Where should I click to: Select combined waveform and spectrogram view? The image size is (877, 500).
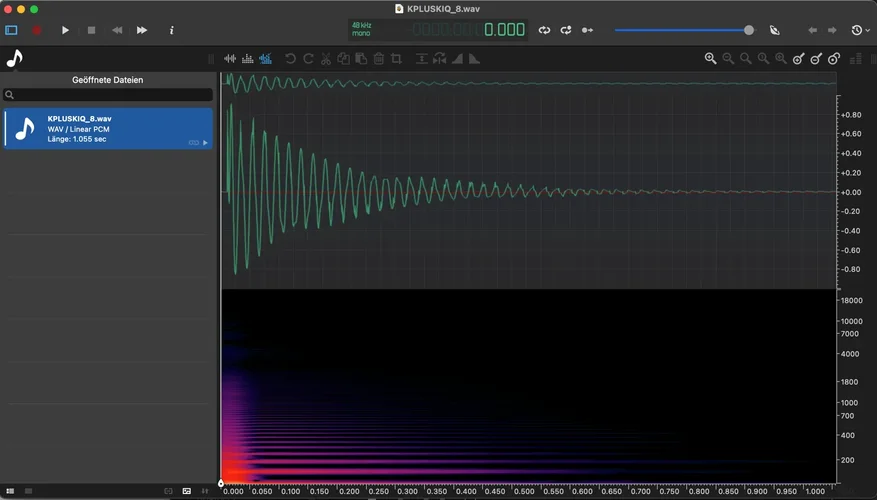pyautogui.click(x=265, y=59)
